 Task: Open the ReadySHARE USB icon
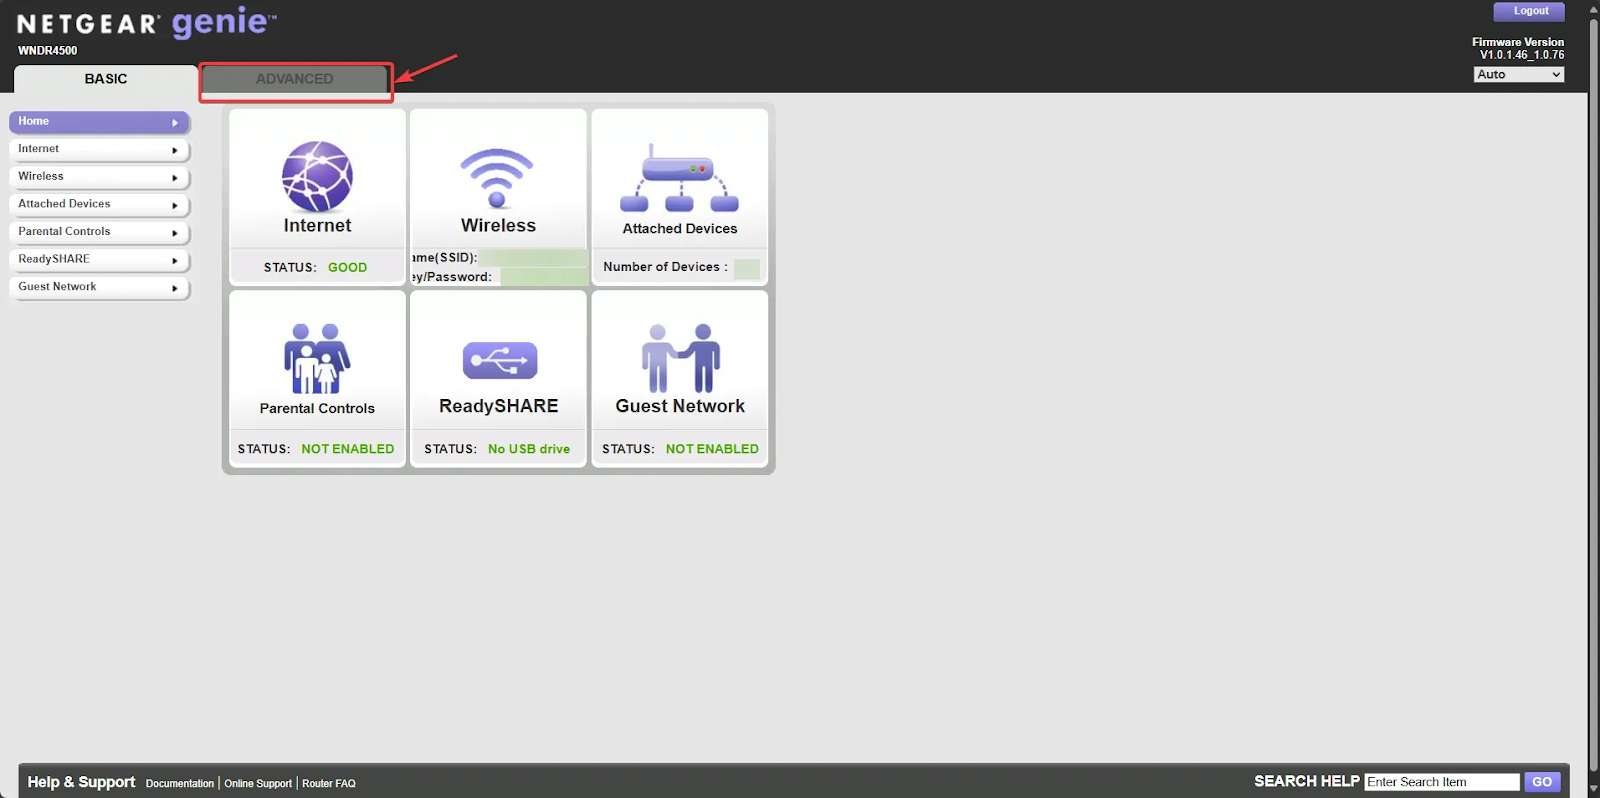pos(499,360)
